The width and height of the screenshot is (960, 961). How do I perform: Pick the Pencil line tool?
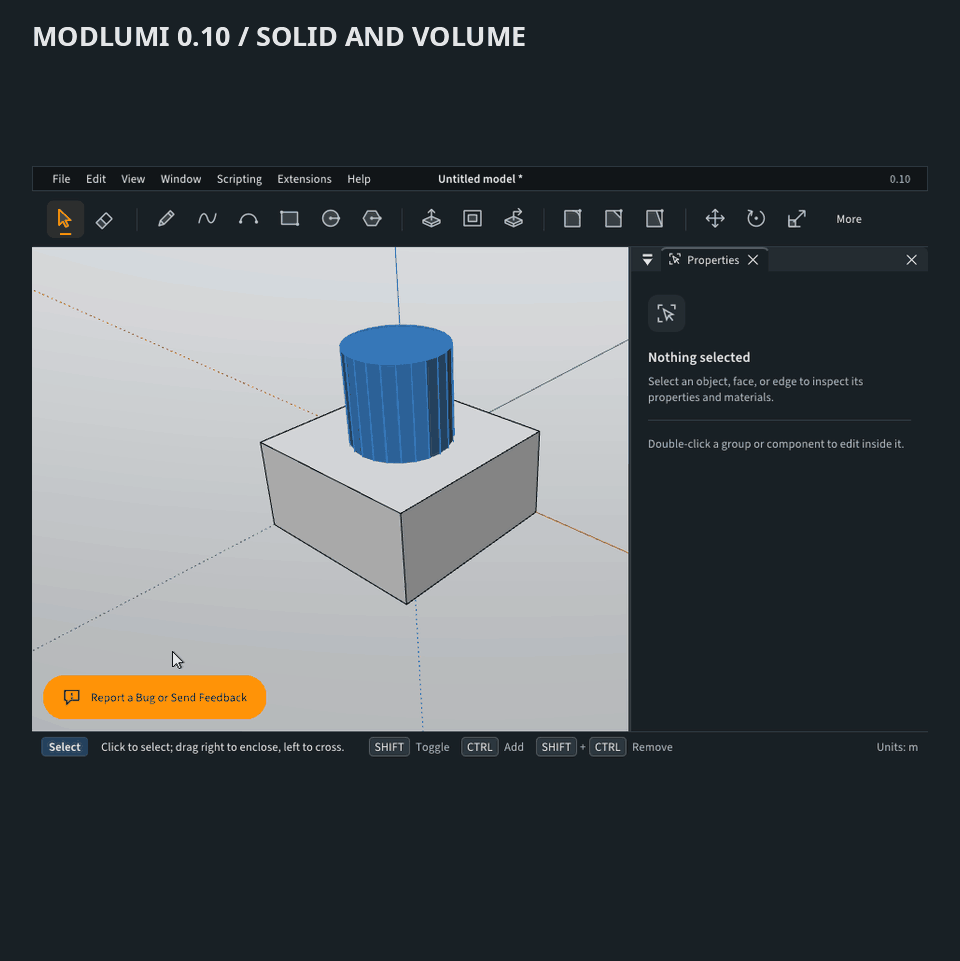coord(166,219)
